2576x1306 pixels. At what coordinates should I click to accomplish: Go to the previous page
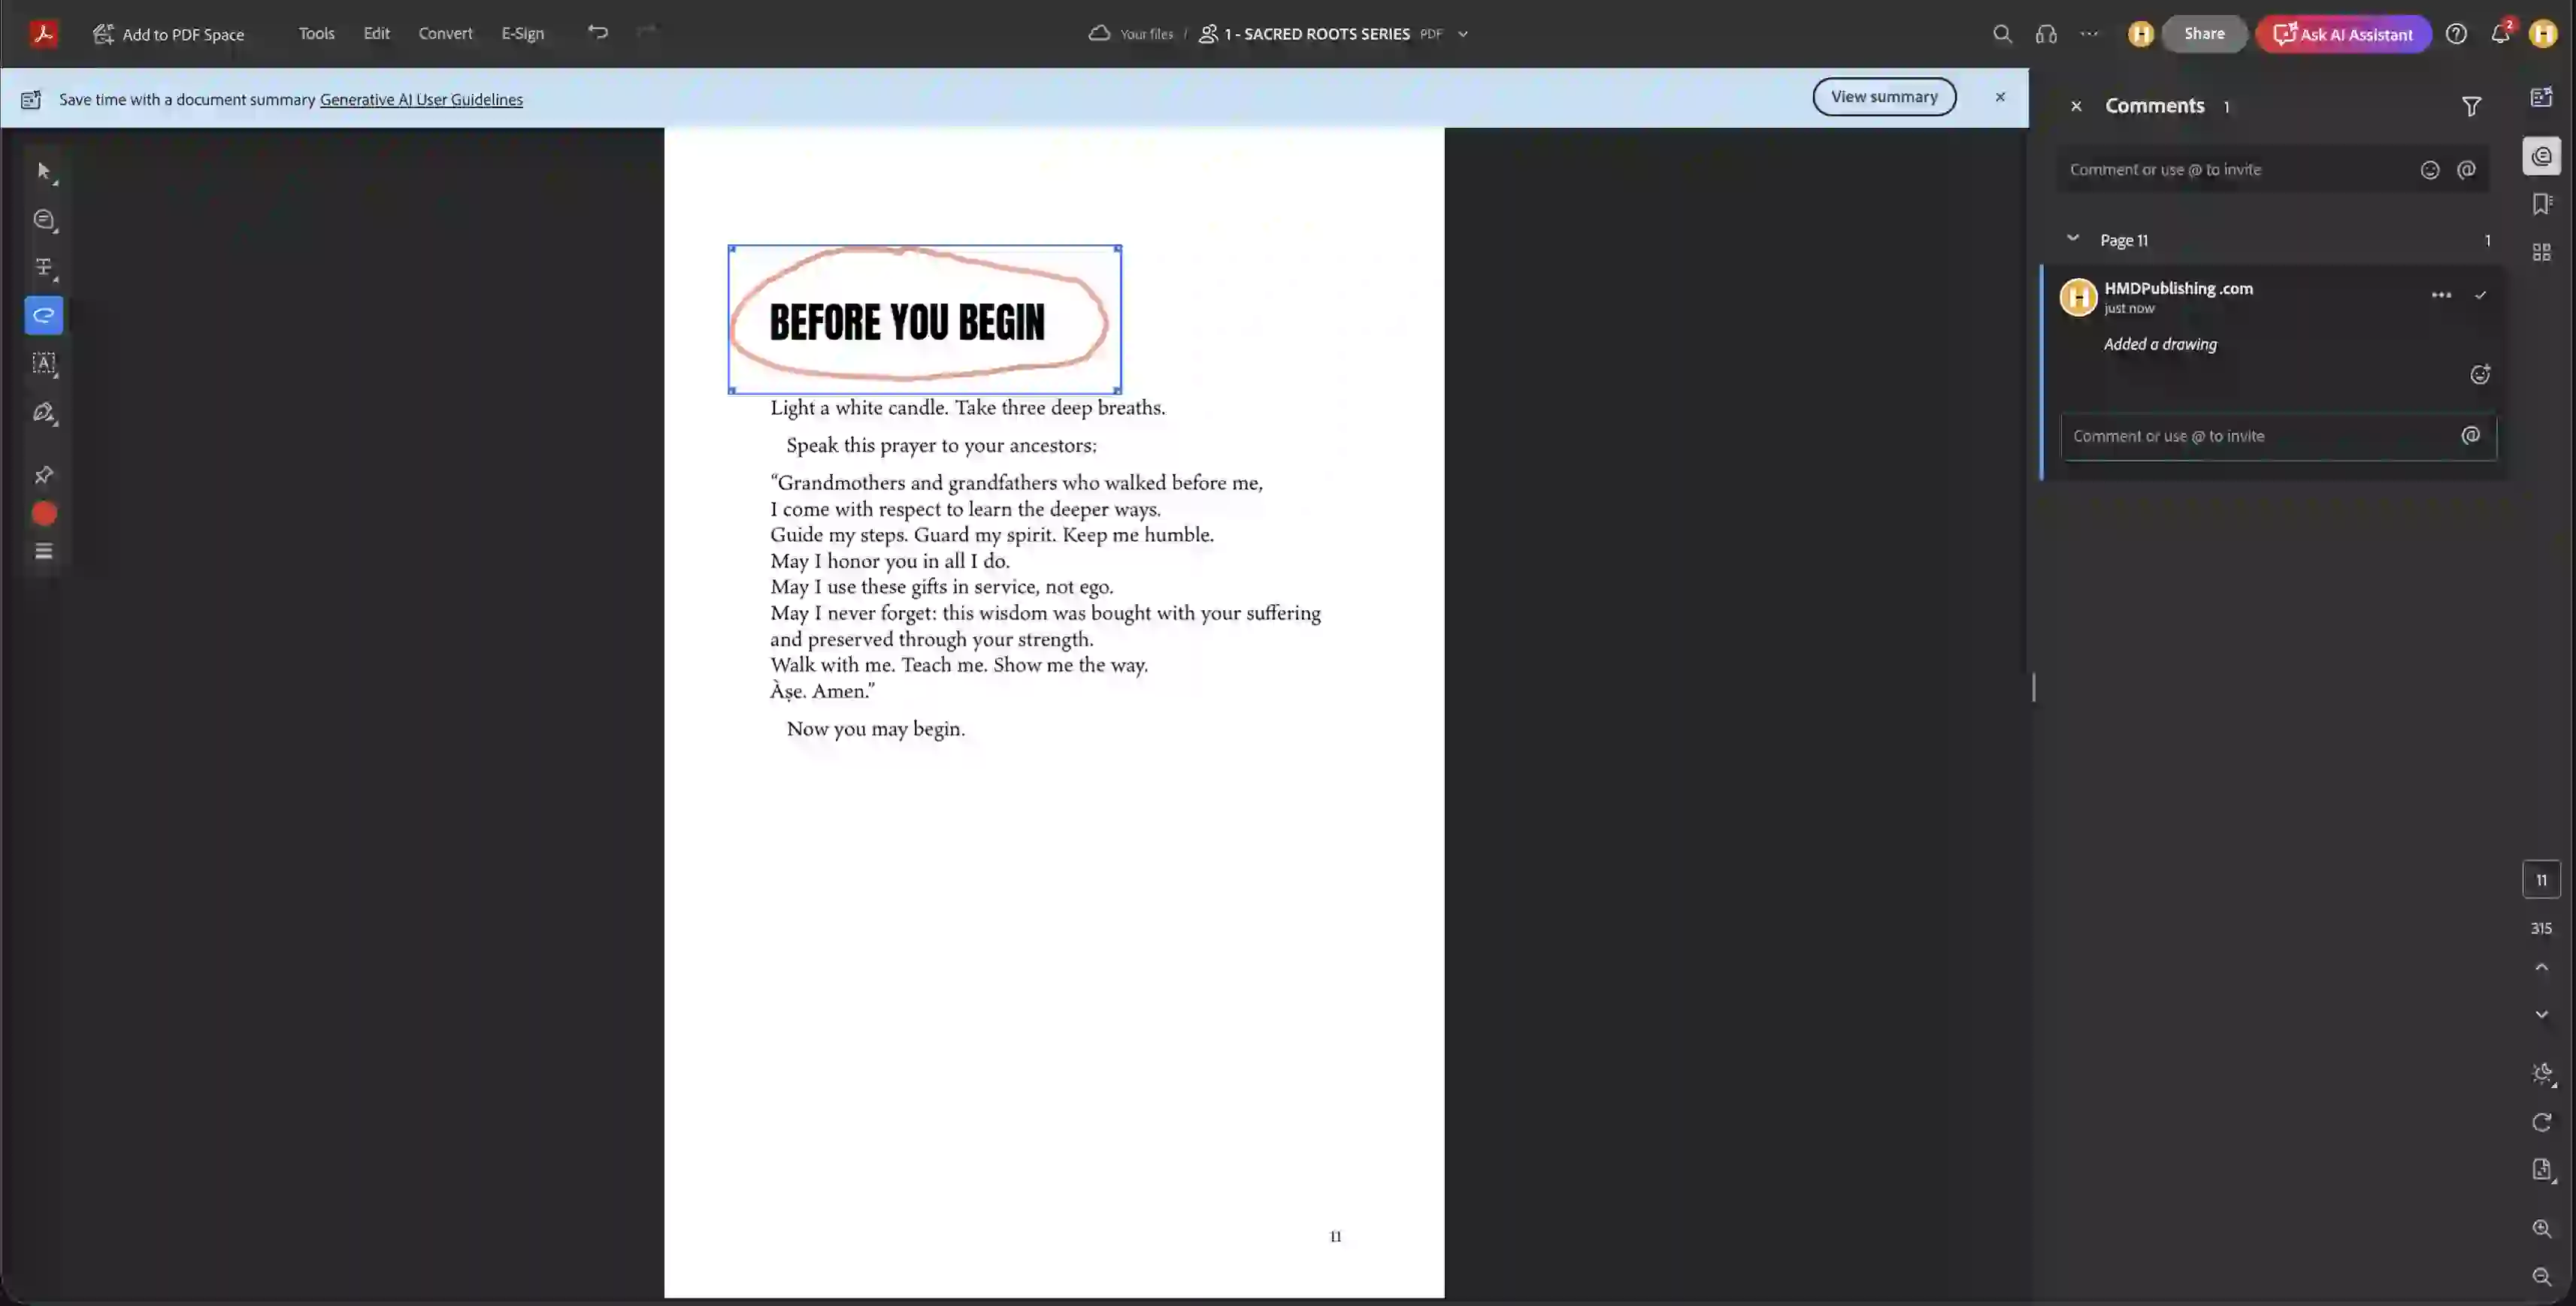(2542, 968)
